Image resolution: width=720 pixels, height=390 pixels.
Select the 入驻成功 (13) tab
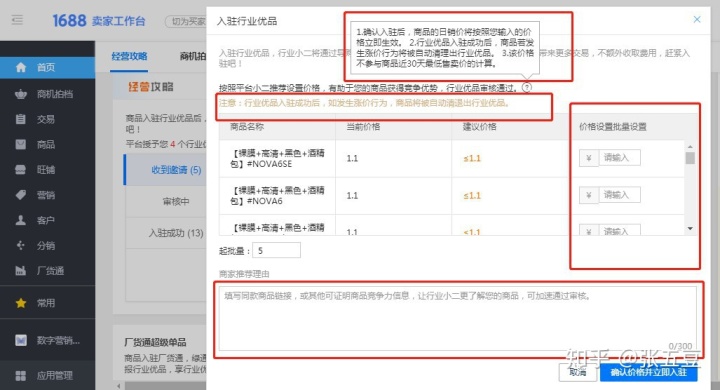pos(176,233)
